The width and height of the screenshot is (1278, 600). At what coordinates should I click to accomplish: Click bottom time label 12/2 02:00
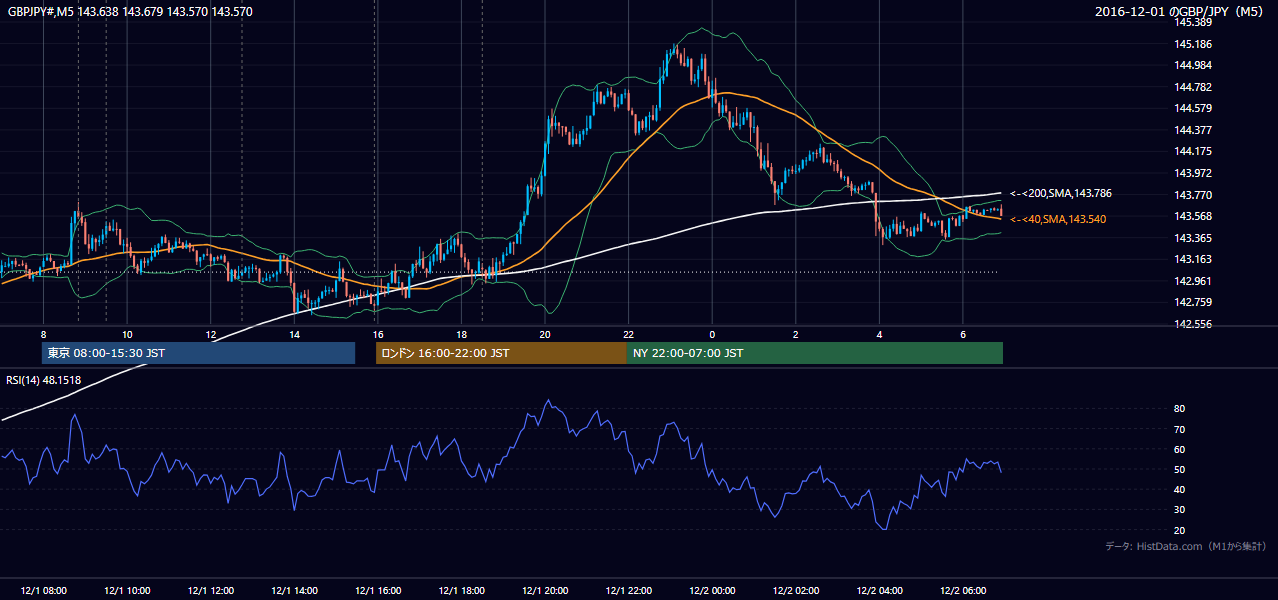point(796,591)
